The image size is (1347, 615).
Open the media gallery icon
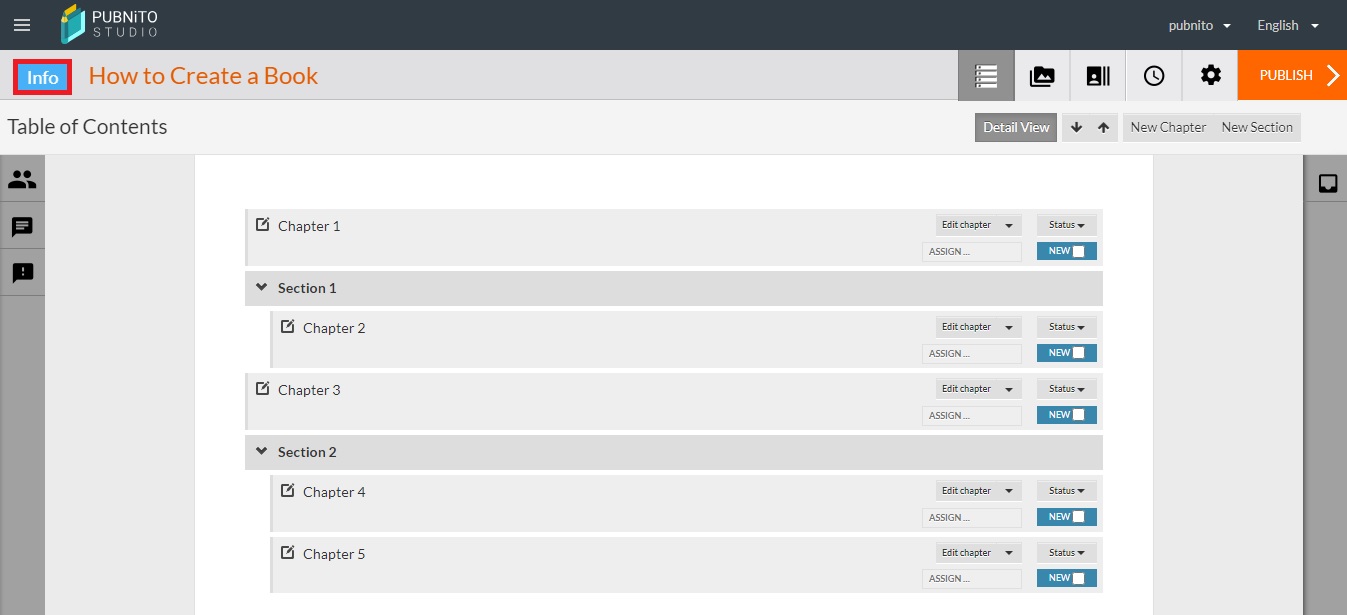[1042, 76]
